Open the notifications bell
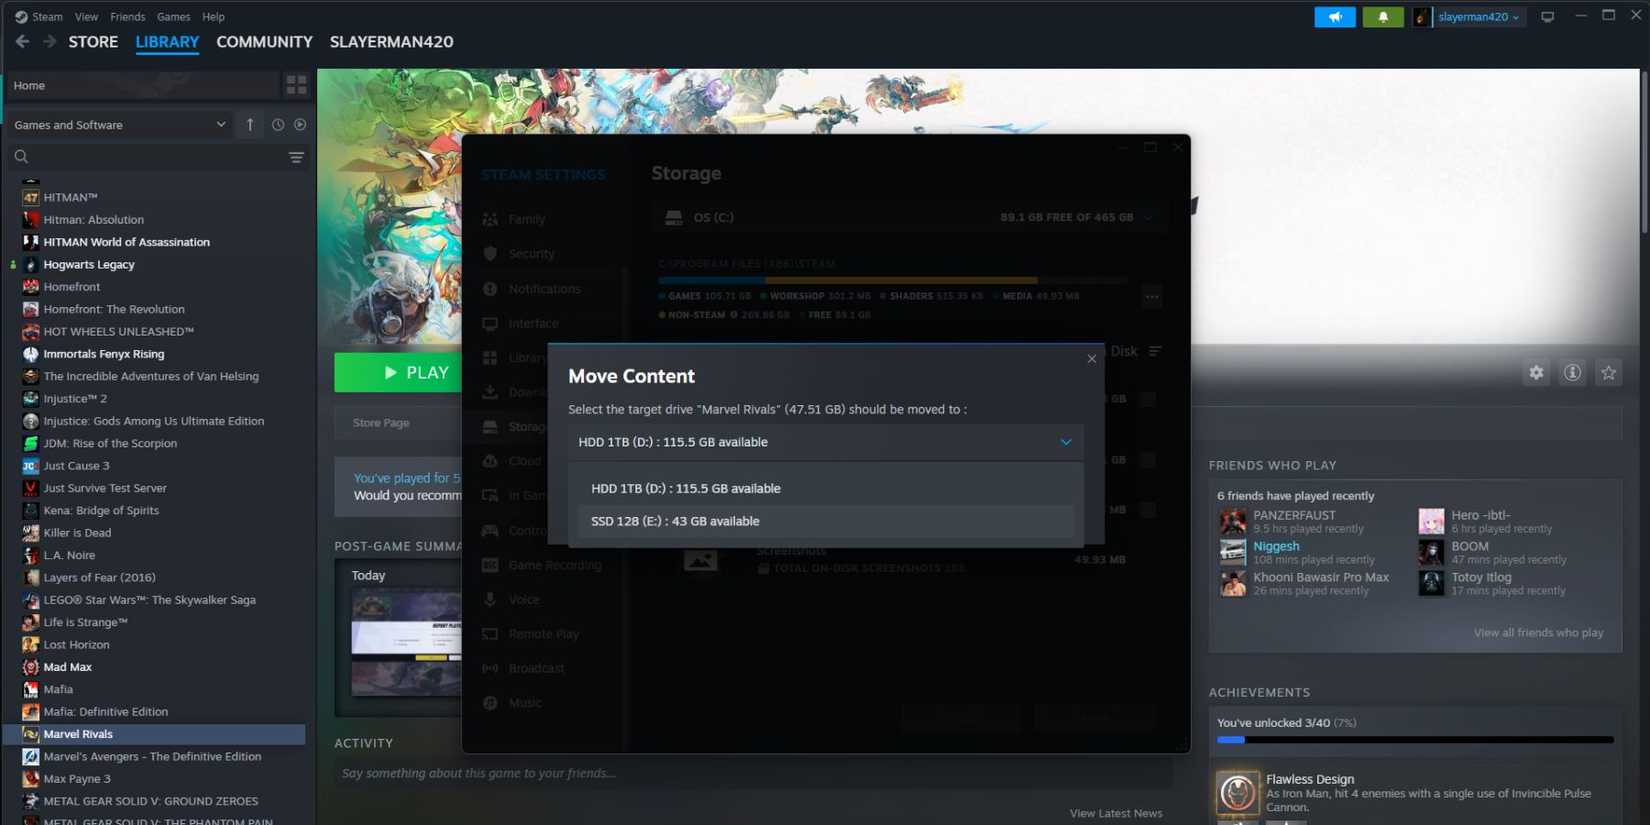 pyautogui.click(x=1383, y=17)
